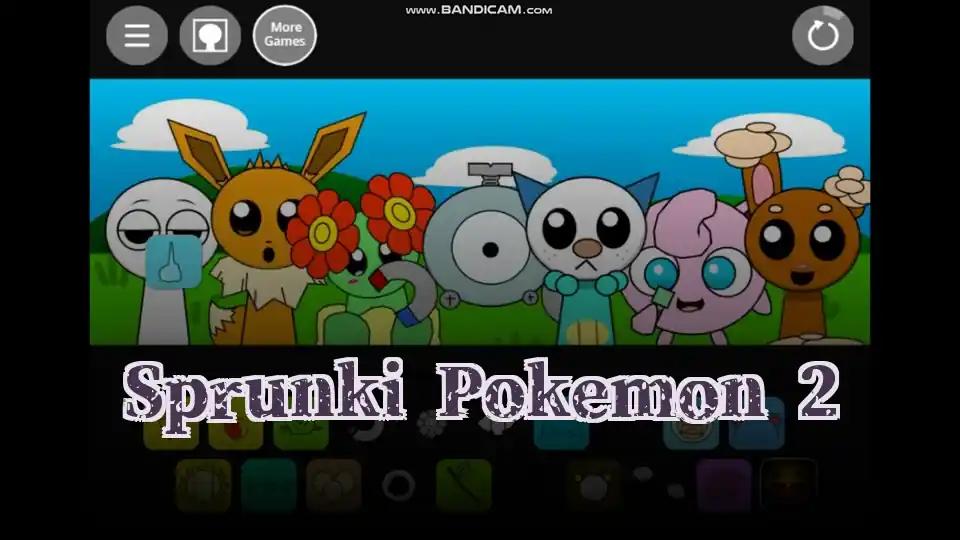The image size is (960, 540).
Task: Select the dimmed teal icon beside olive icon
Action: (x=269, y=485)
